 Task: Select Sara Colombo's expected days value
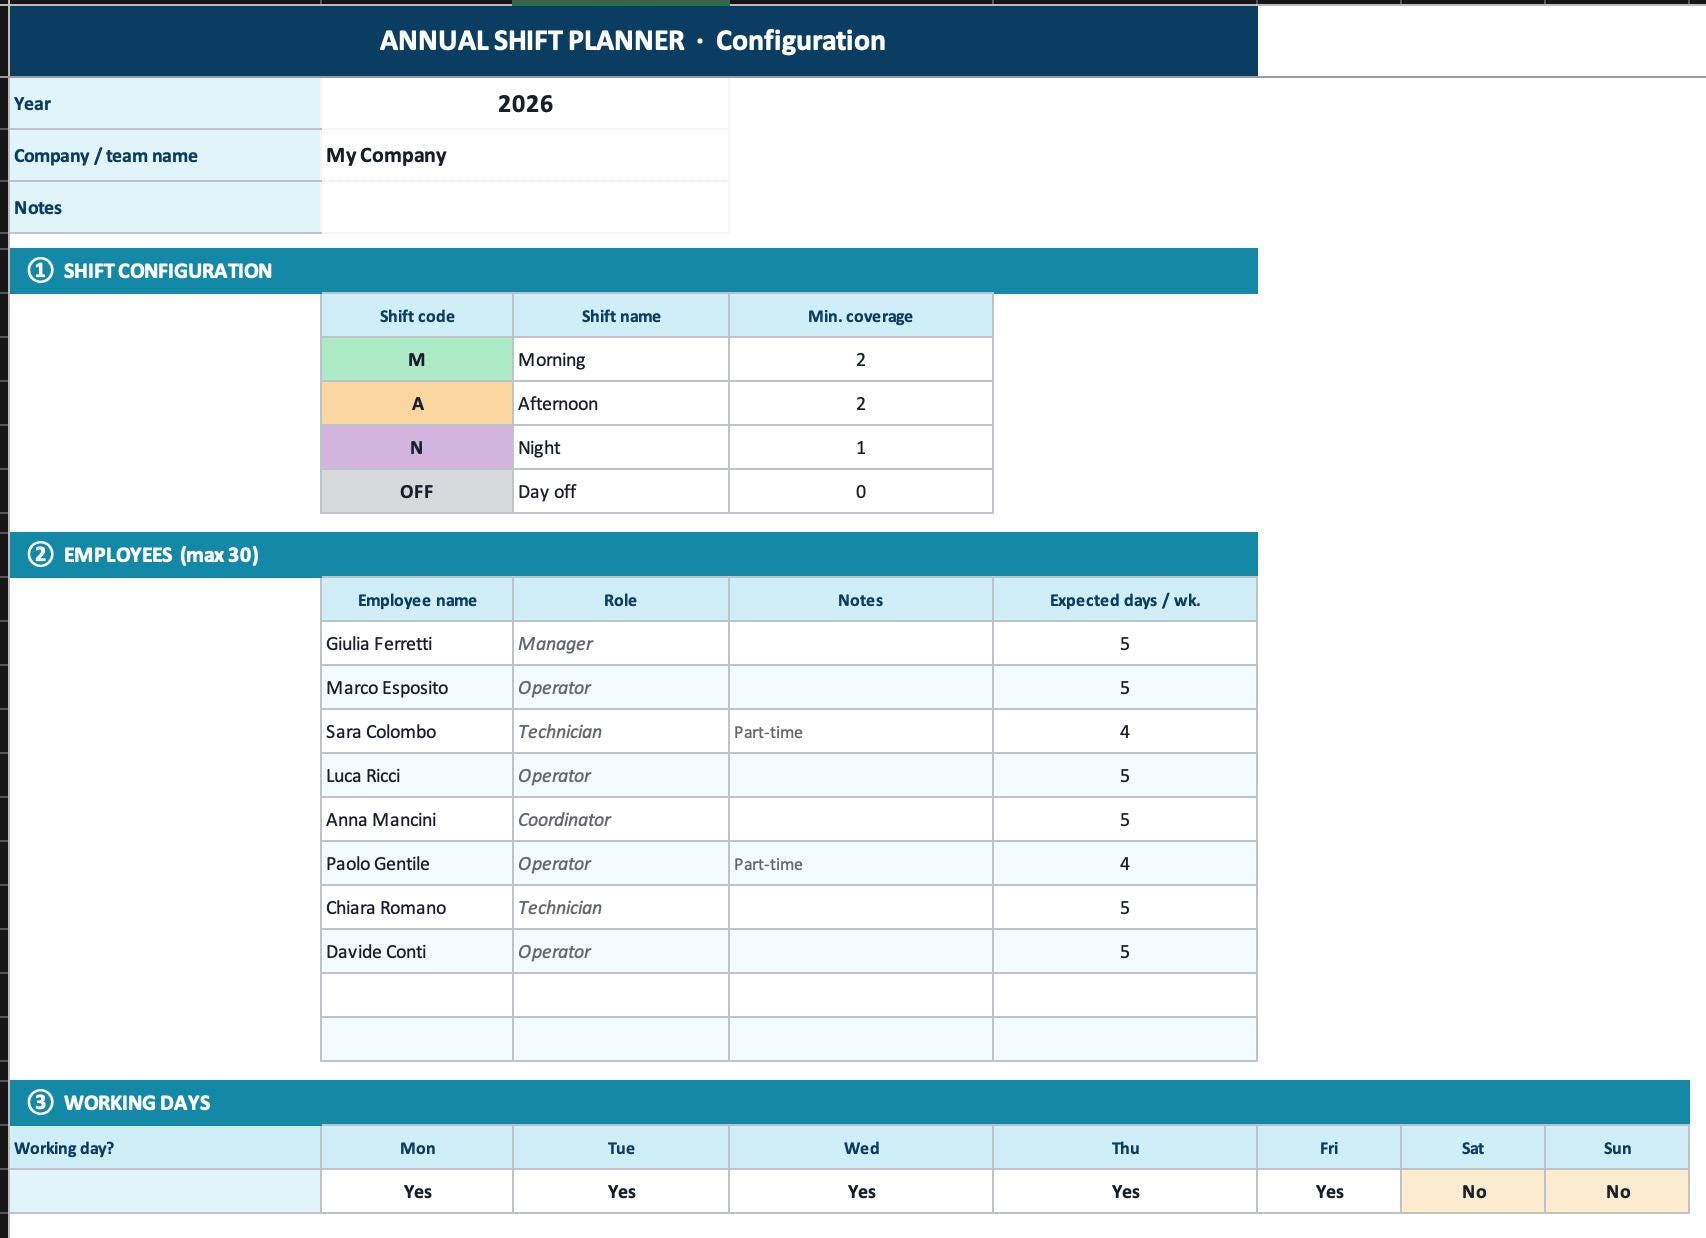point(1125,732)
